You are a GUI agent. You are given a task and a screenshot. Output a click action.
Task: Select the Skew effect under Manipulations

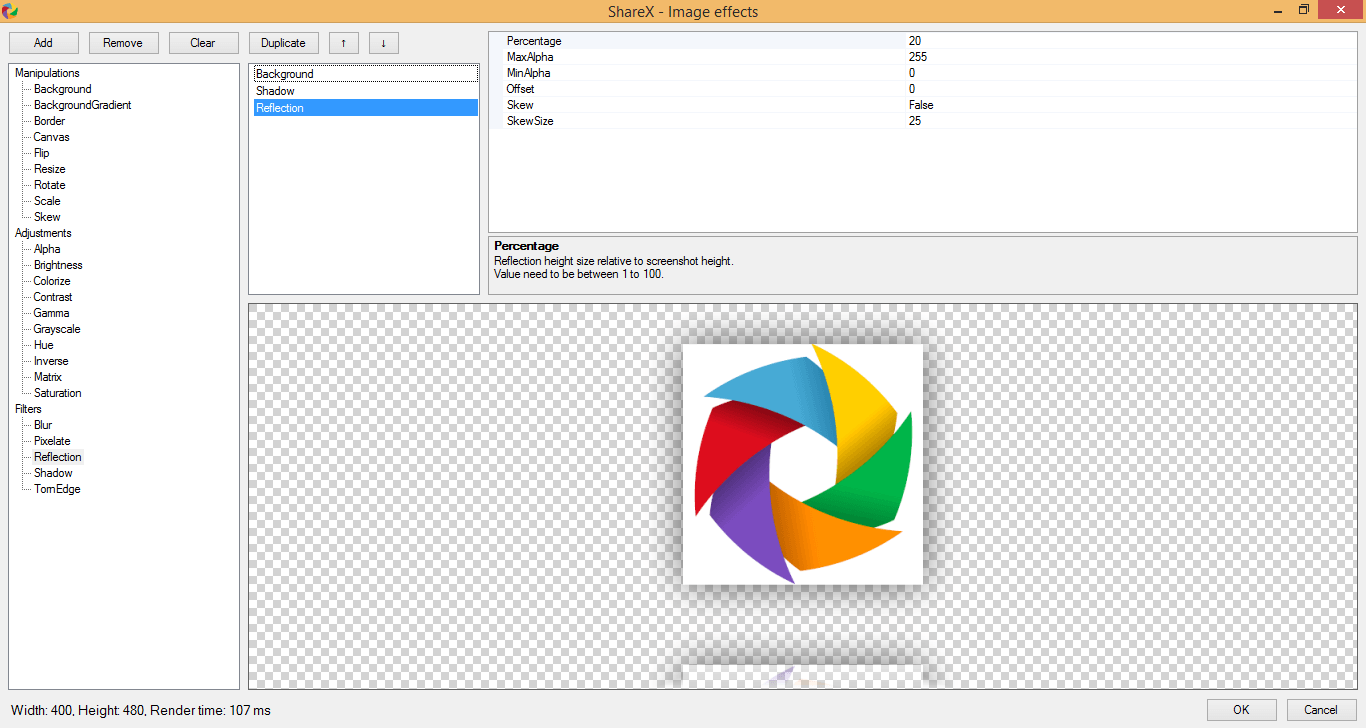click(47, 217)
